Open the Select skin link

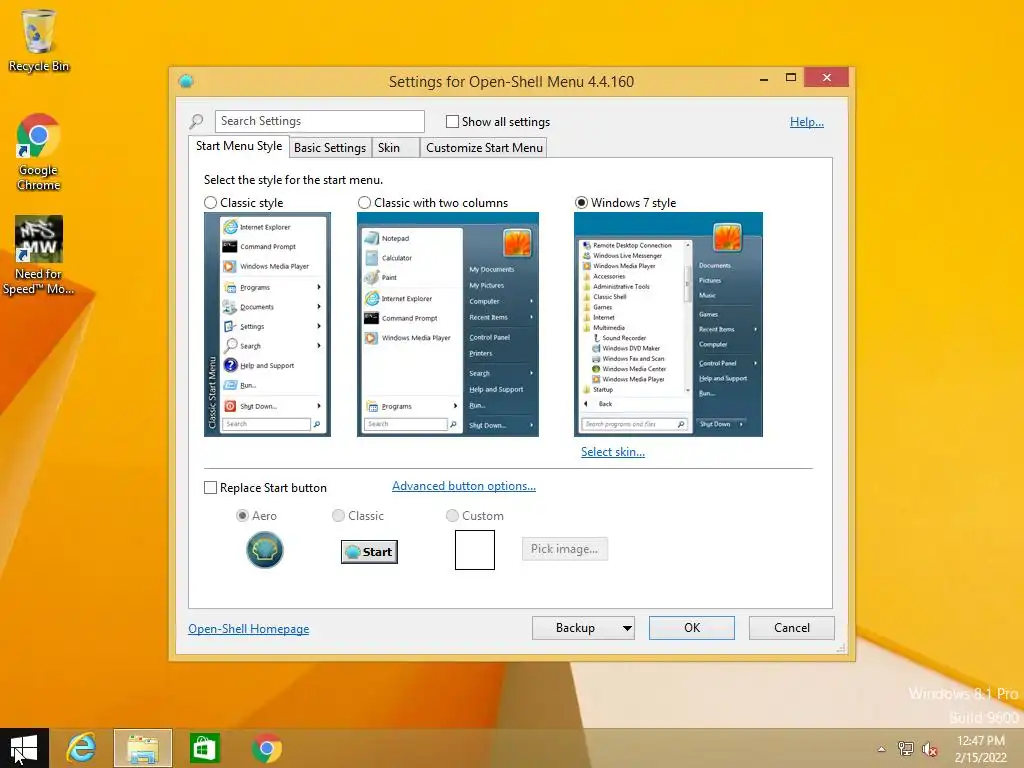[613, 452]
